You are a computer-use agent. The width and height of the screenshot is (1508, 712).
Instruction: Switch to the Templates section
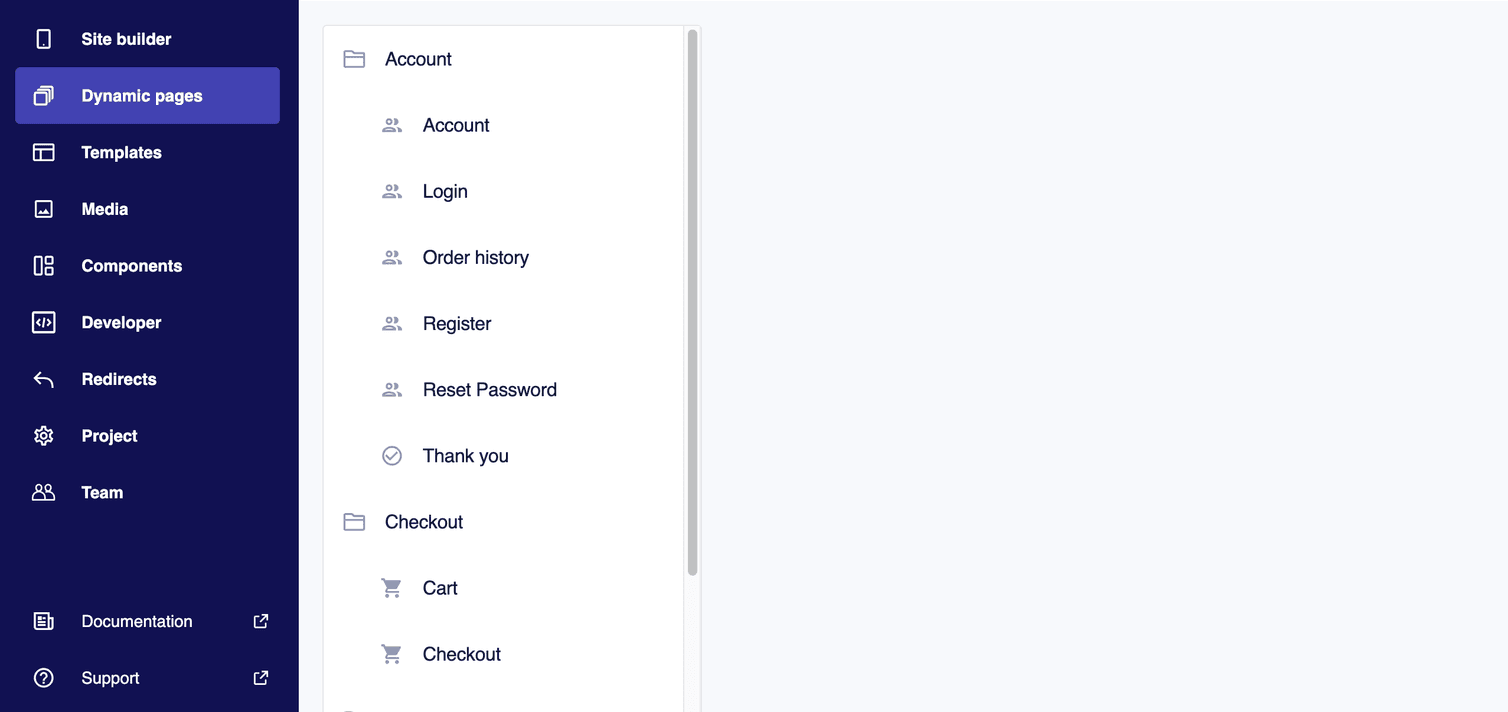121,152
